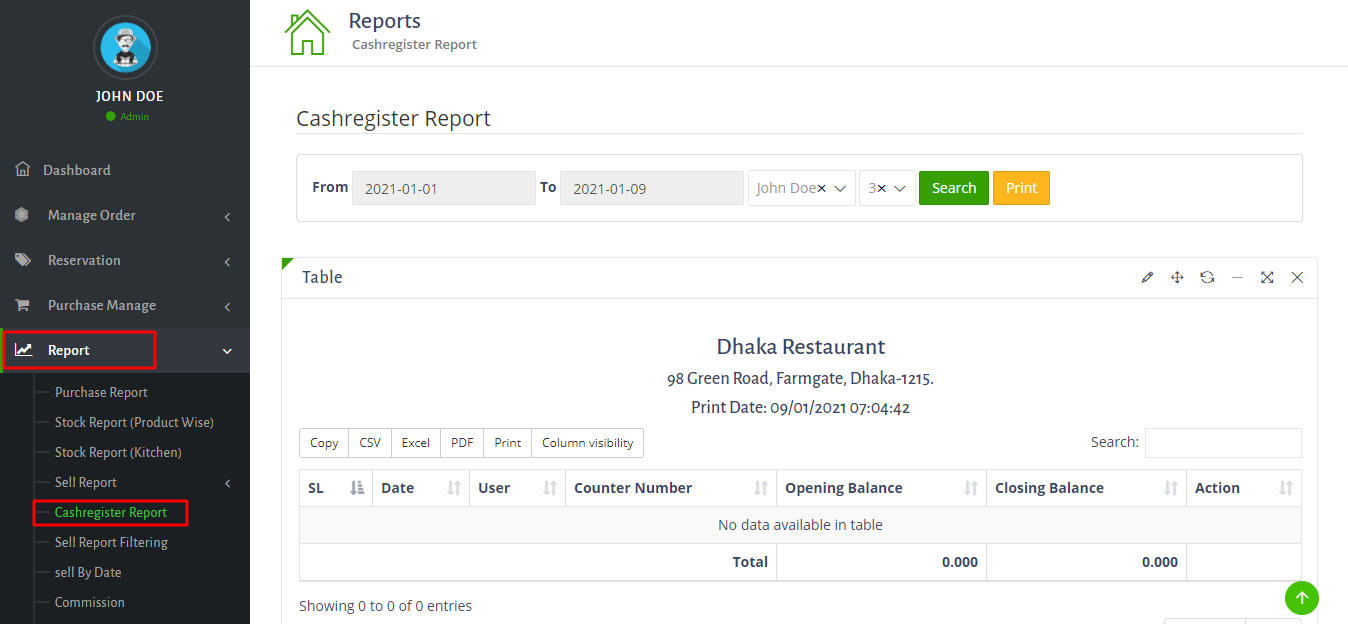Export the table as PDF
Viewport: 1348px width, 624px height.
pos(462,443)
